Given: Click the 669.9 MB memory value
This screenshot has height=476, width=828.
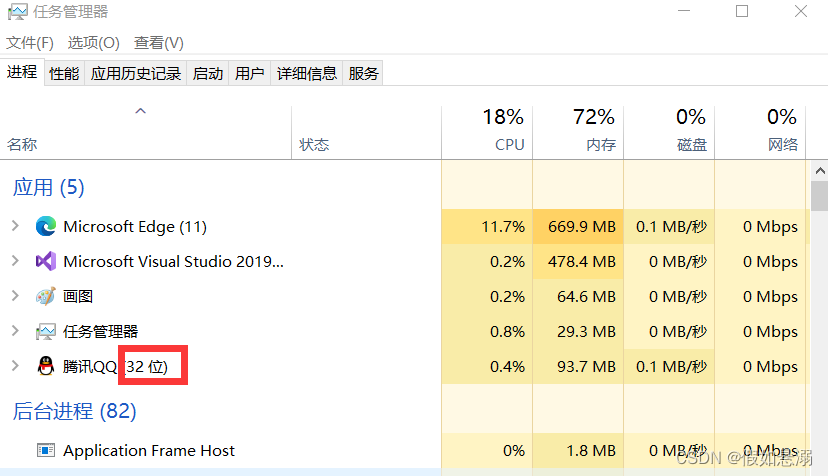Looking at the screenshot, I should click(x=582, y=227).
